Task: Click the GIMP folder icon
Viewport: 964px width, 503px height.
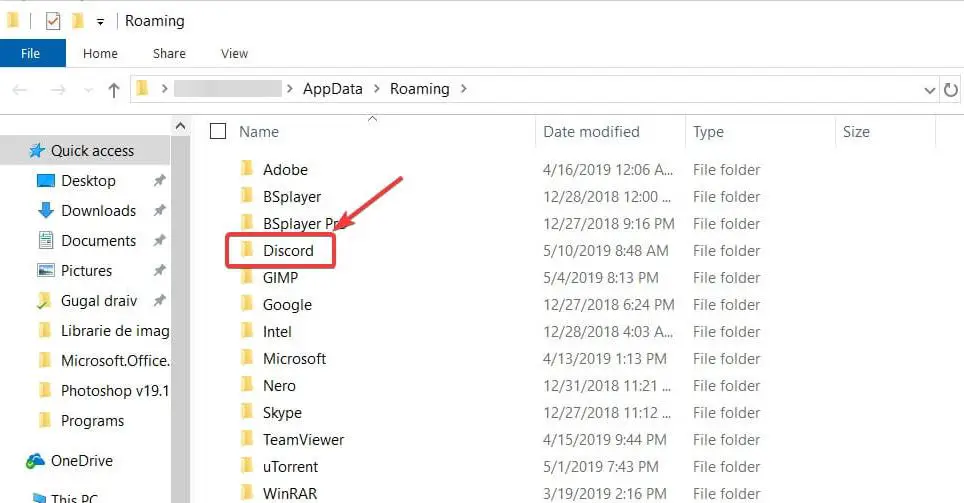Action: [247, 277]
